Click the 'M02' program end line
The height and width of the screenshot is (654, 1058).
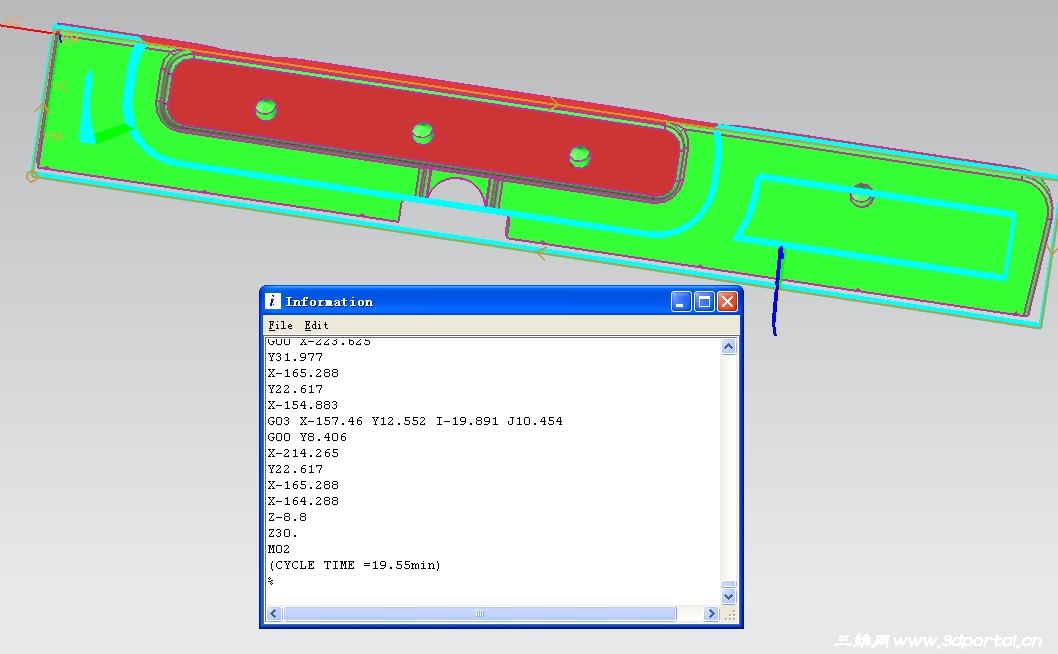pyautogui.click(x=279, y=549)
